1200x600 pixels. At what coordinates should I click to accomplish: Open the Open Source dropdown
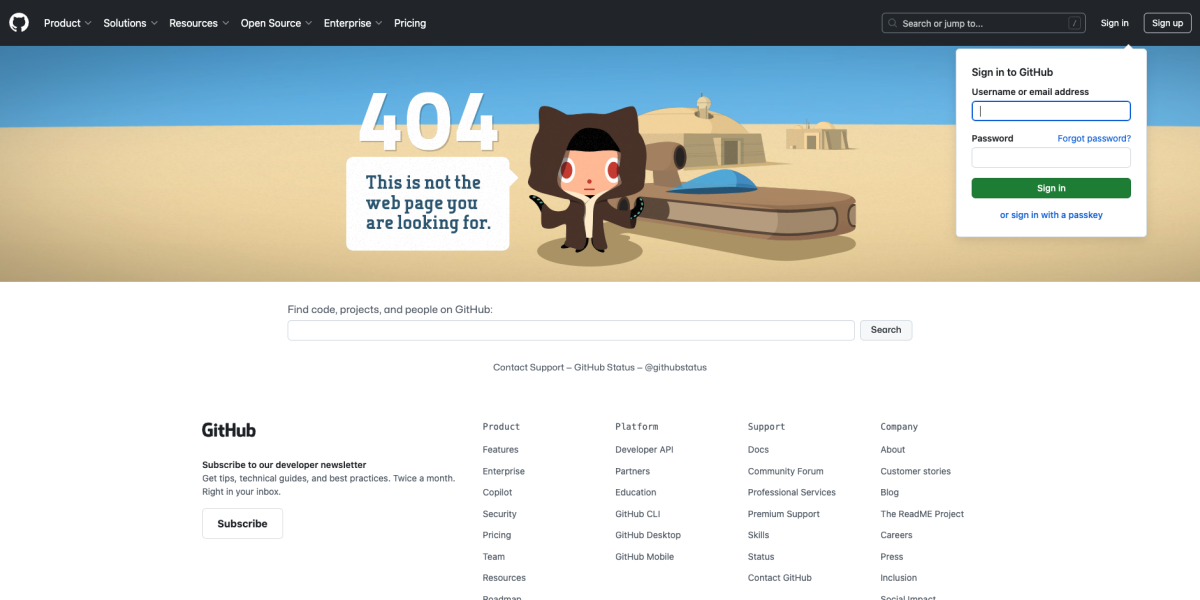tap(276, 23)
